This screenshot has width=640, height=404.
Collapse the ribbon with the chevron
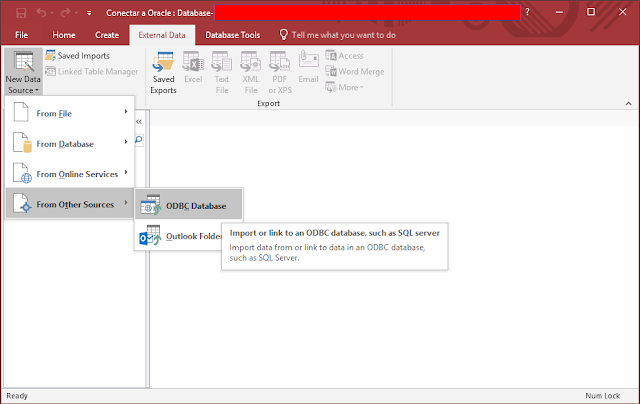pyautogui.click(x=628, y=104)
